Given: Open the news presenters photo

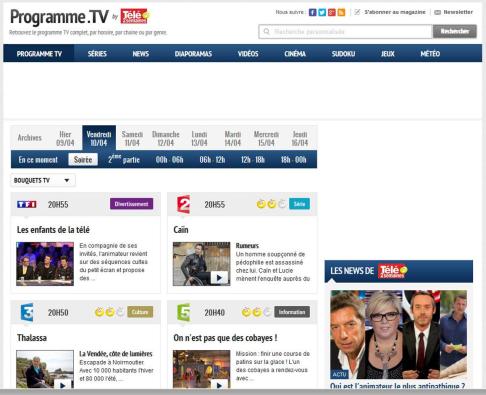Looking at the screenshot, I should (399, 334).
